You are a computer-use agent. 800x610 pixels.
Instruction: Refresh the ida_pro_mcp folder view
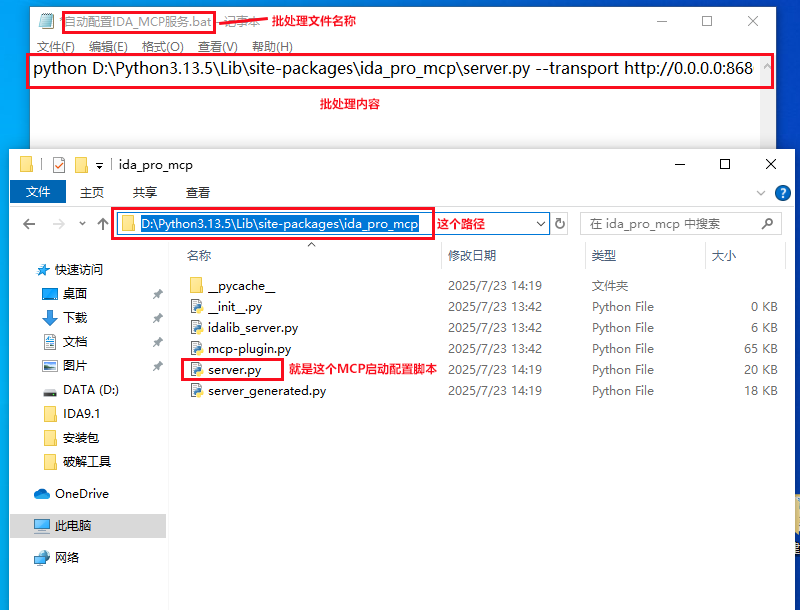(560, 224)
